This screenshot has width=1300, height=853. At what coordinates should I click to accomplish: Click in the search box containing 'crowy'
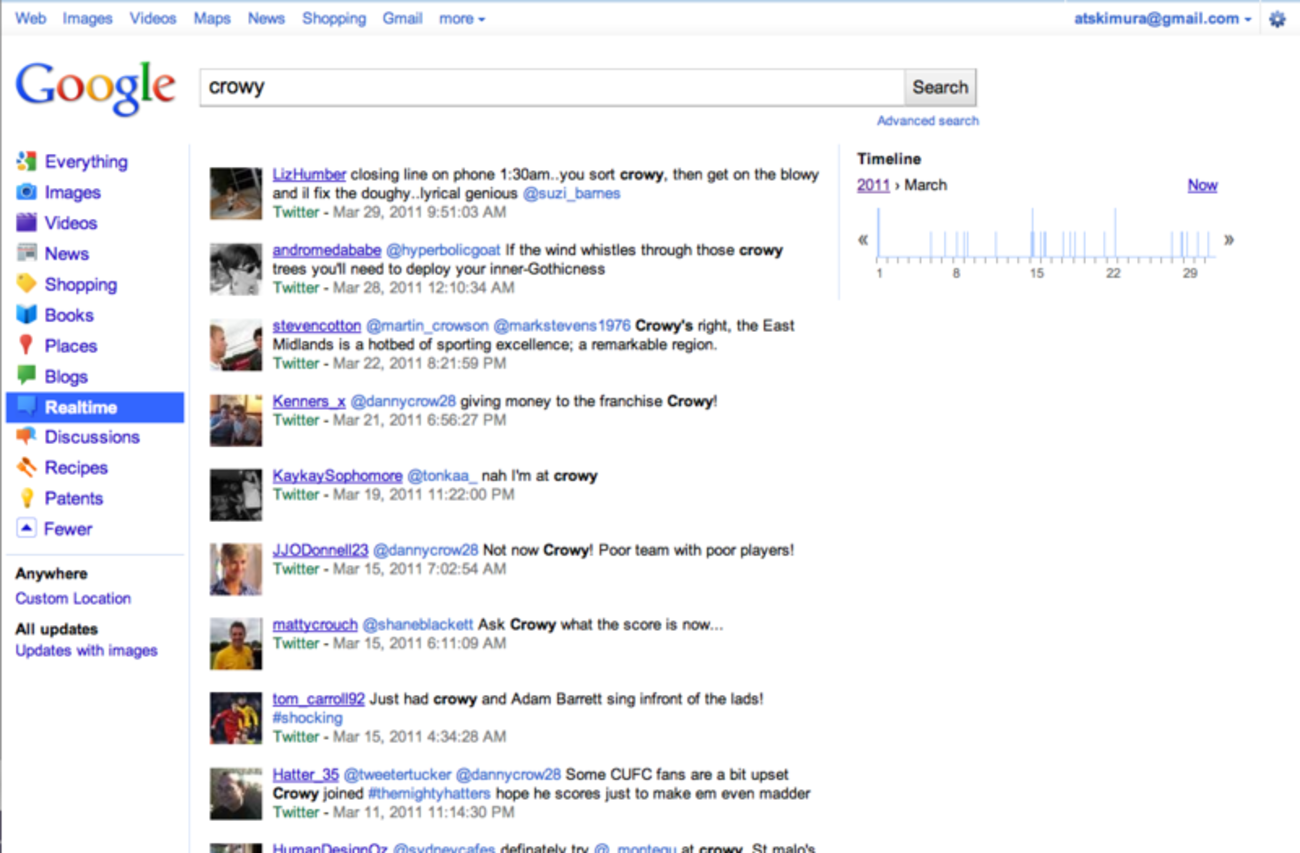tap(552, 87)
